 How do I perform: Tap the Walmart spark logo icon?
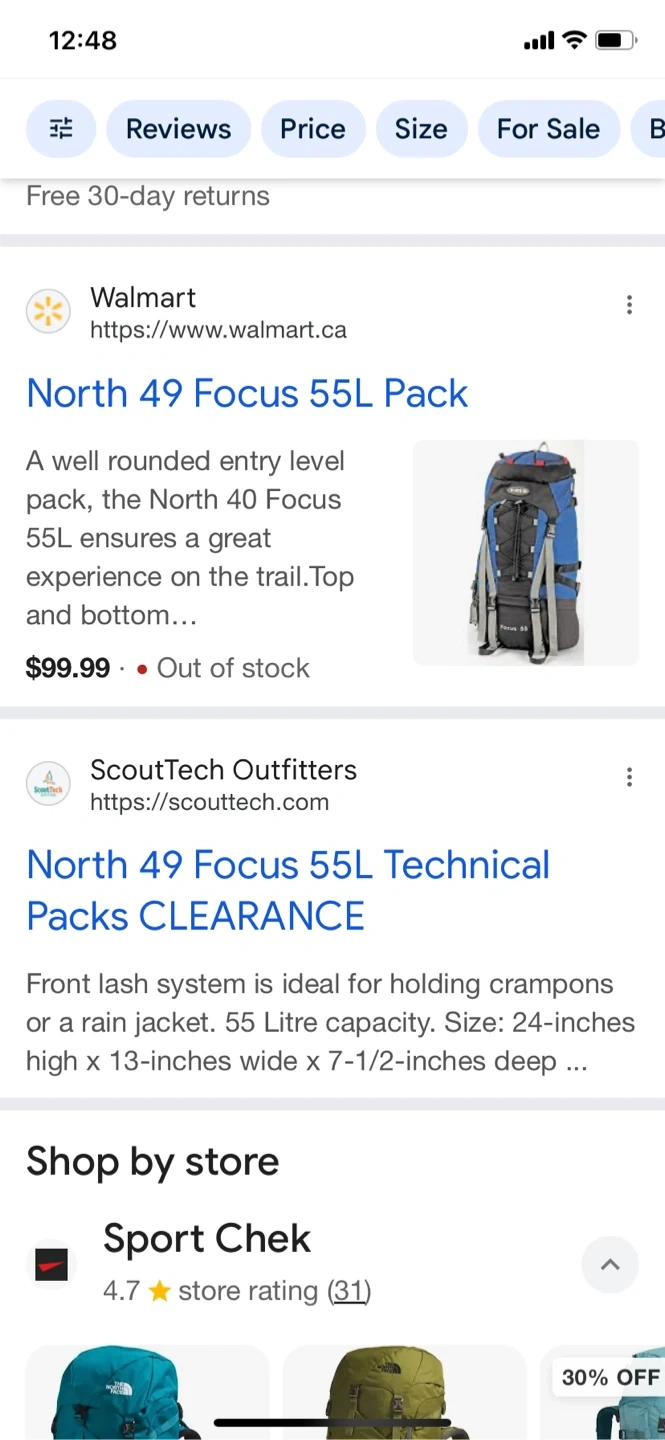[48, 313]
